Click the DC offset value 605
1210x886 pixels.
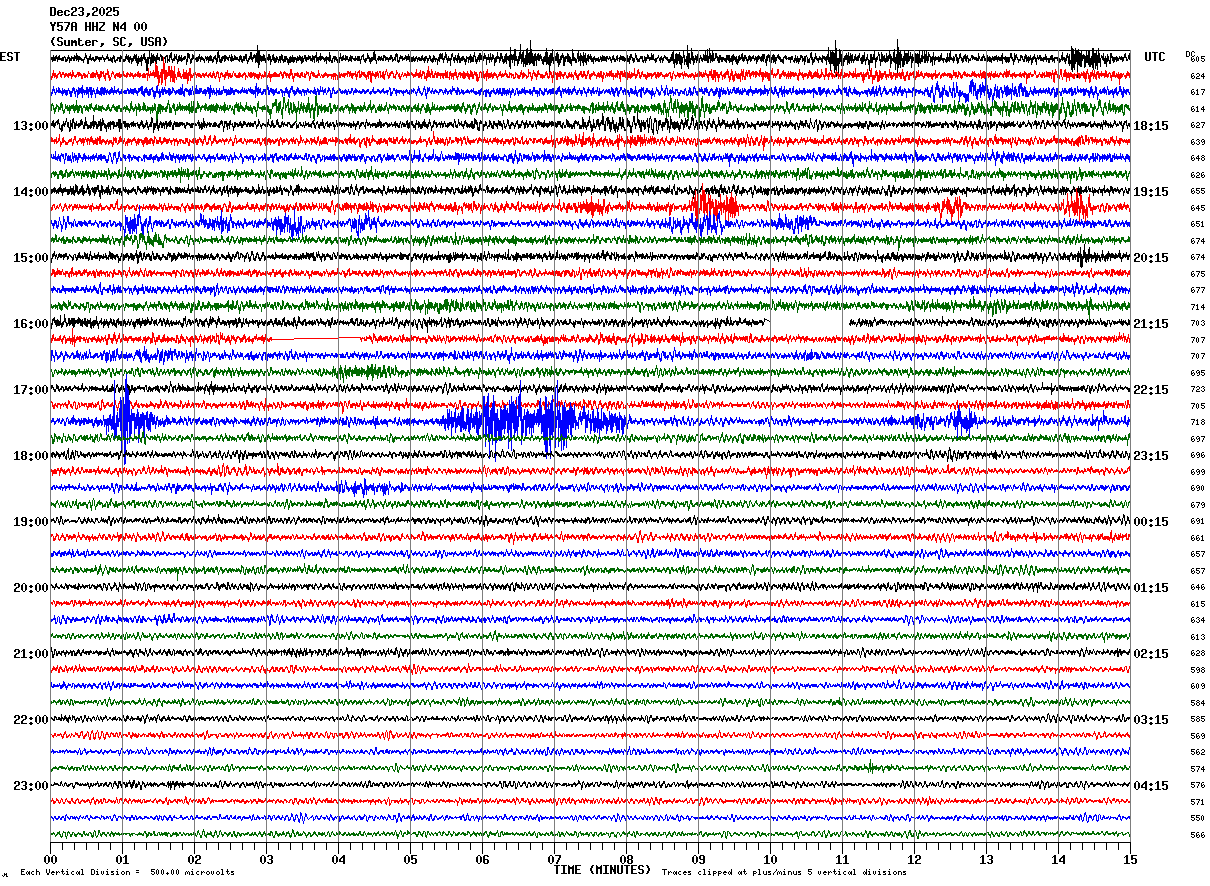click(1197, 59)
